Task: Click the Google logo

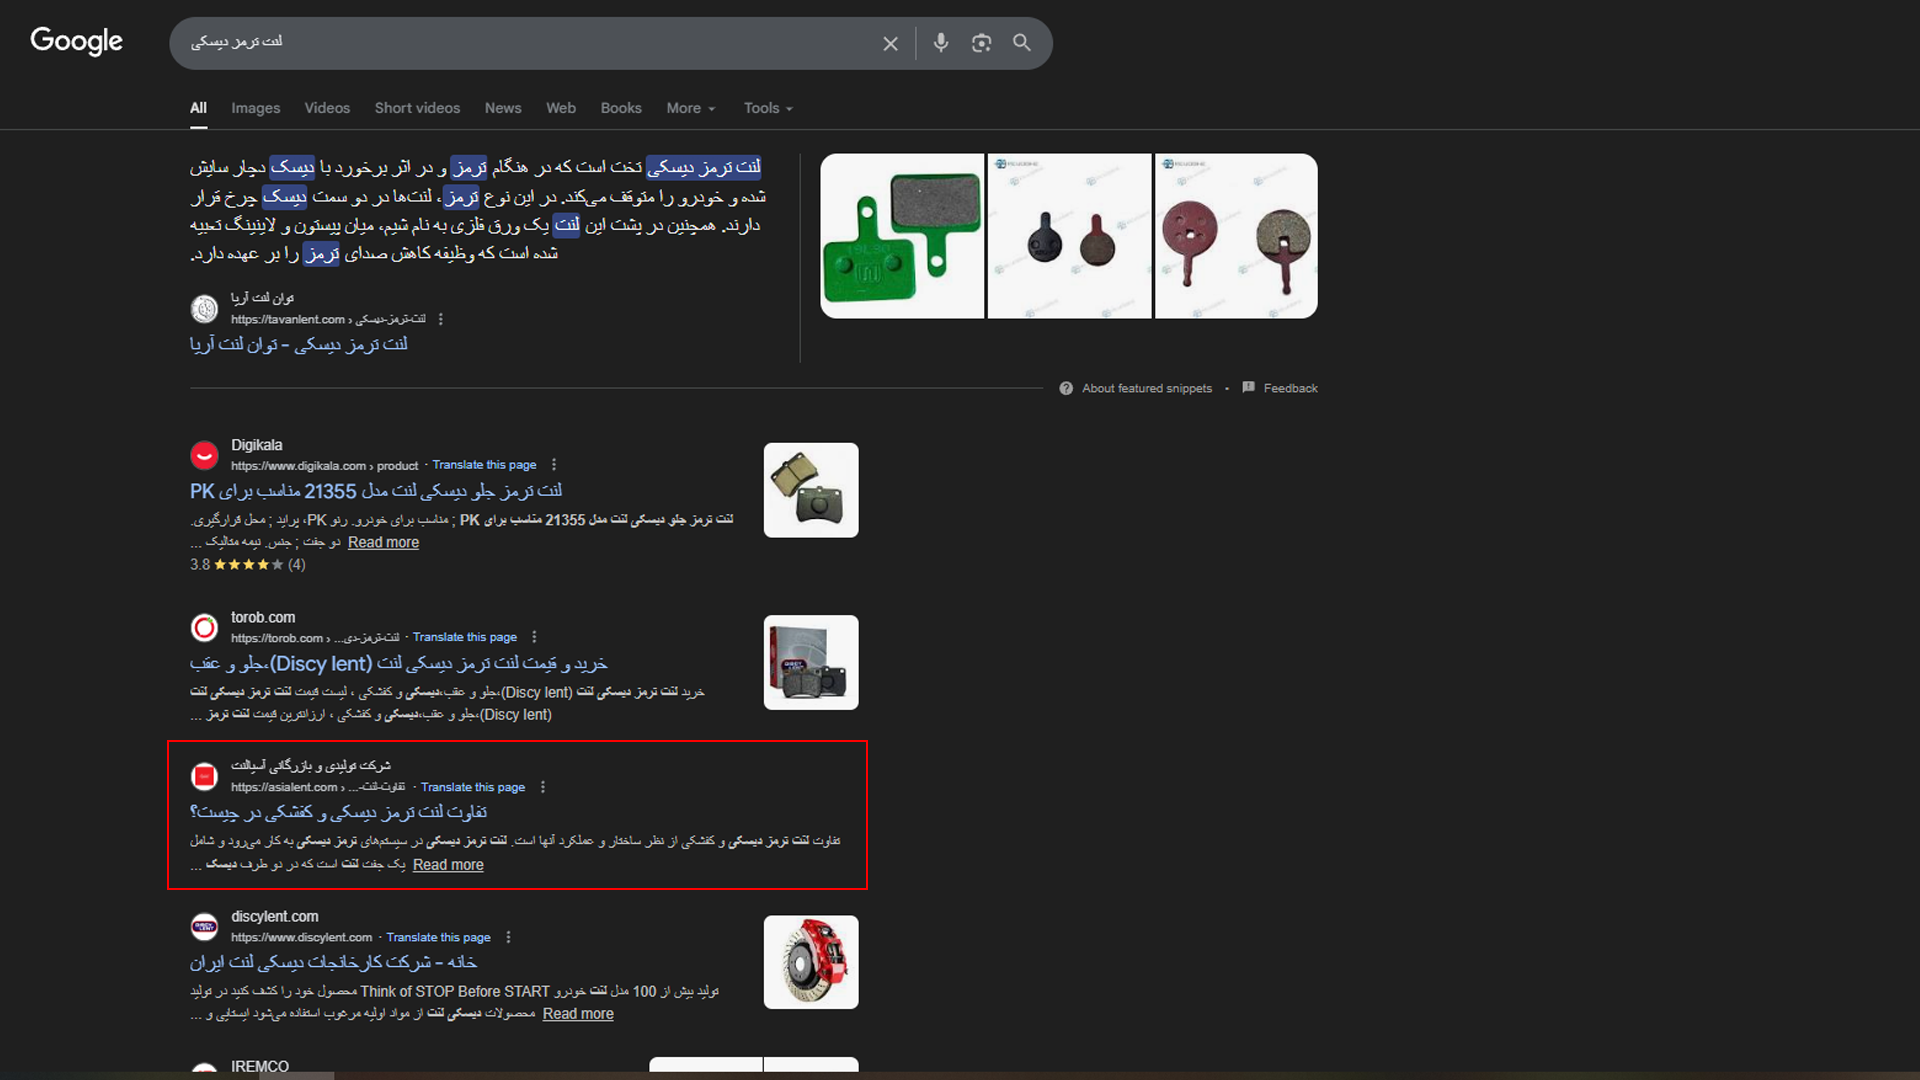Action: (x=76, y=41)
